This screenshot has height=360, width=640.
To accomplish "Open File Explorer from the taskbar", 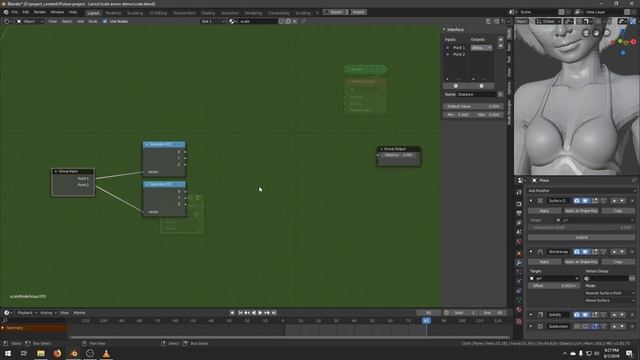I will point(41,353).
